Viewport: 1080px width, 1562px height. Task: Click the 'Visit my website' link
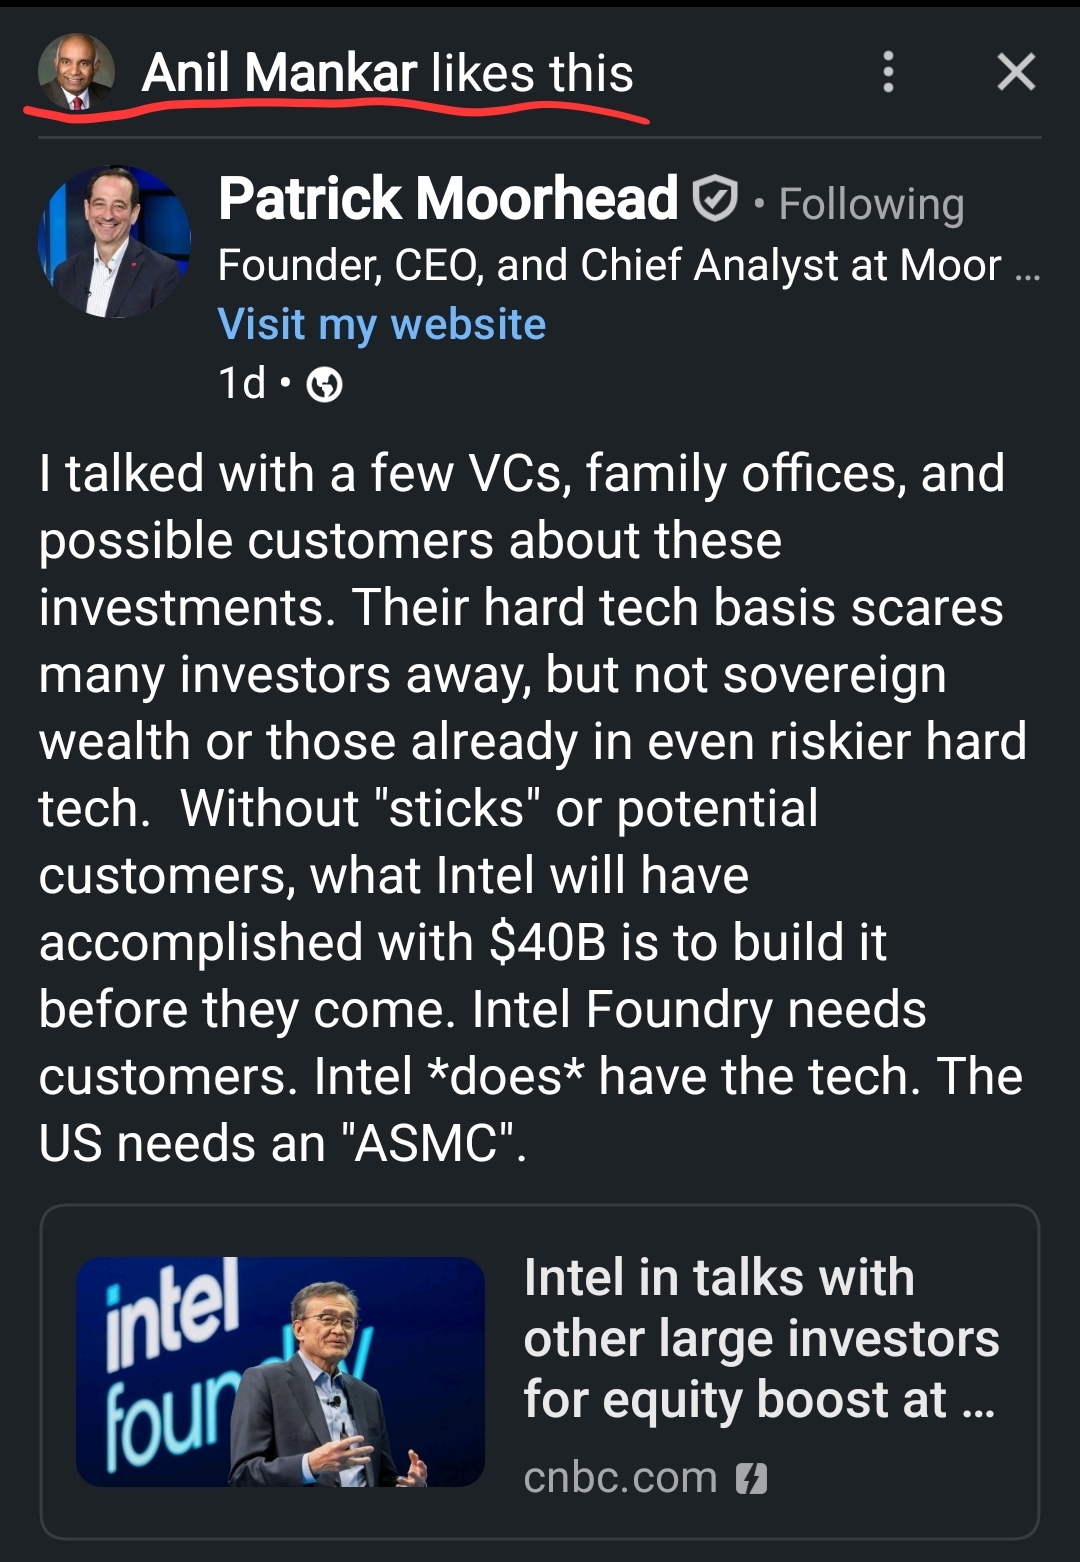382,324
